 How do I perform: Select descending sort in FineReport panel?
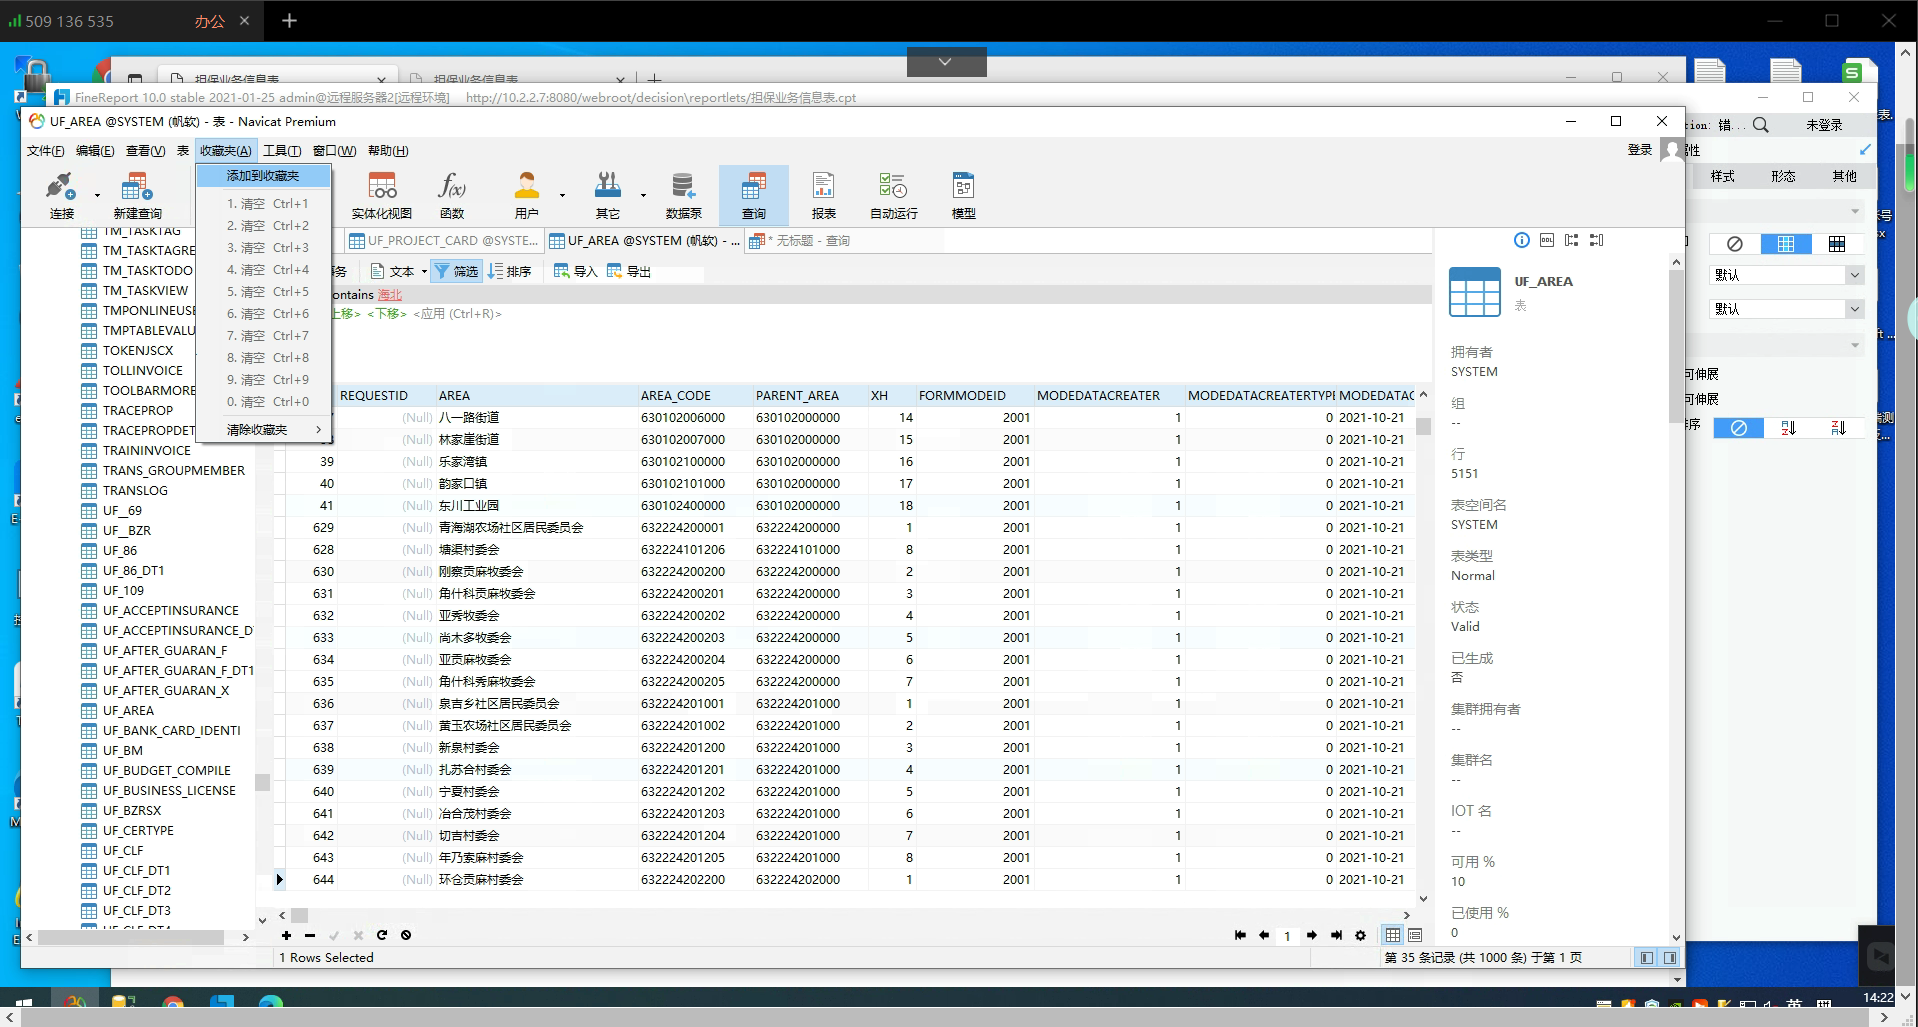tap(1838, 428)
